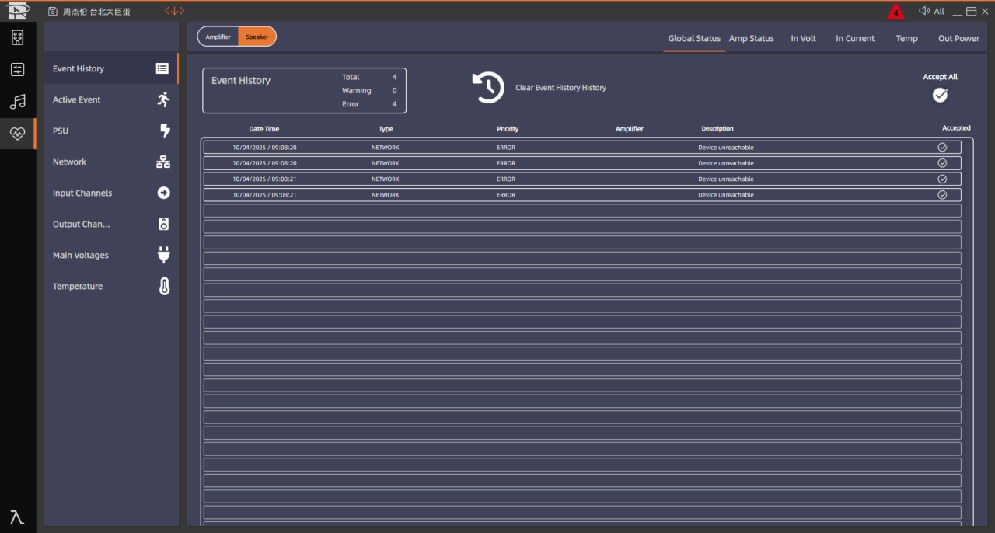This screenshot has height=533, width=995.
Task: Click the Description column header
Action: [717, 129]
